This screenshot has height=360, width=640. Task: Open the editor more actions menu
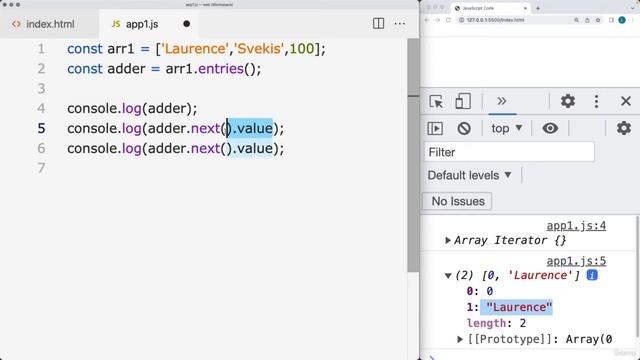[400, 24]
